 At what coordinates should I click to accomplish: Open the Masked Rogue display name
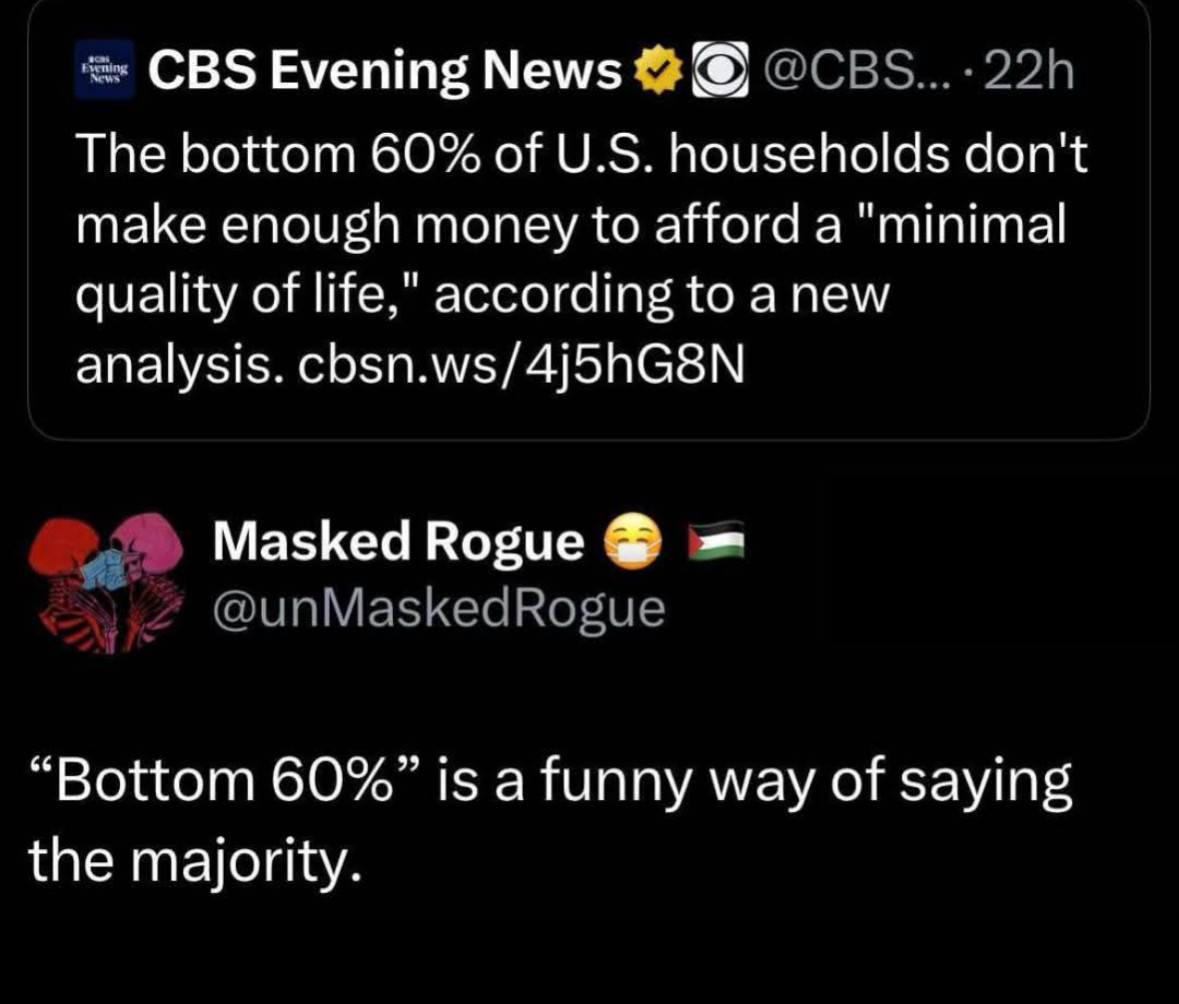399,541
